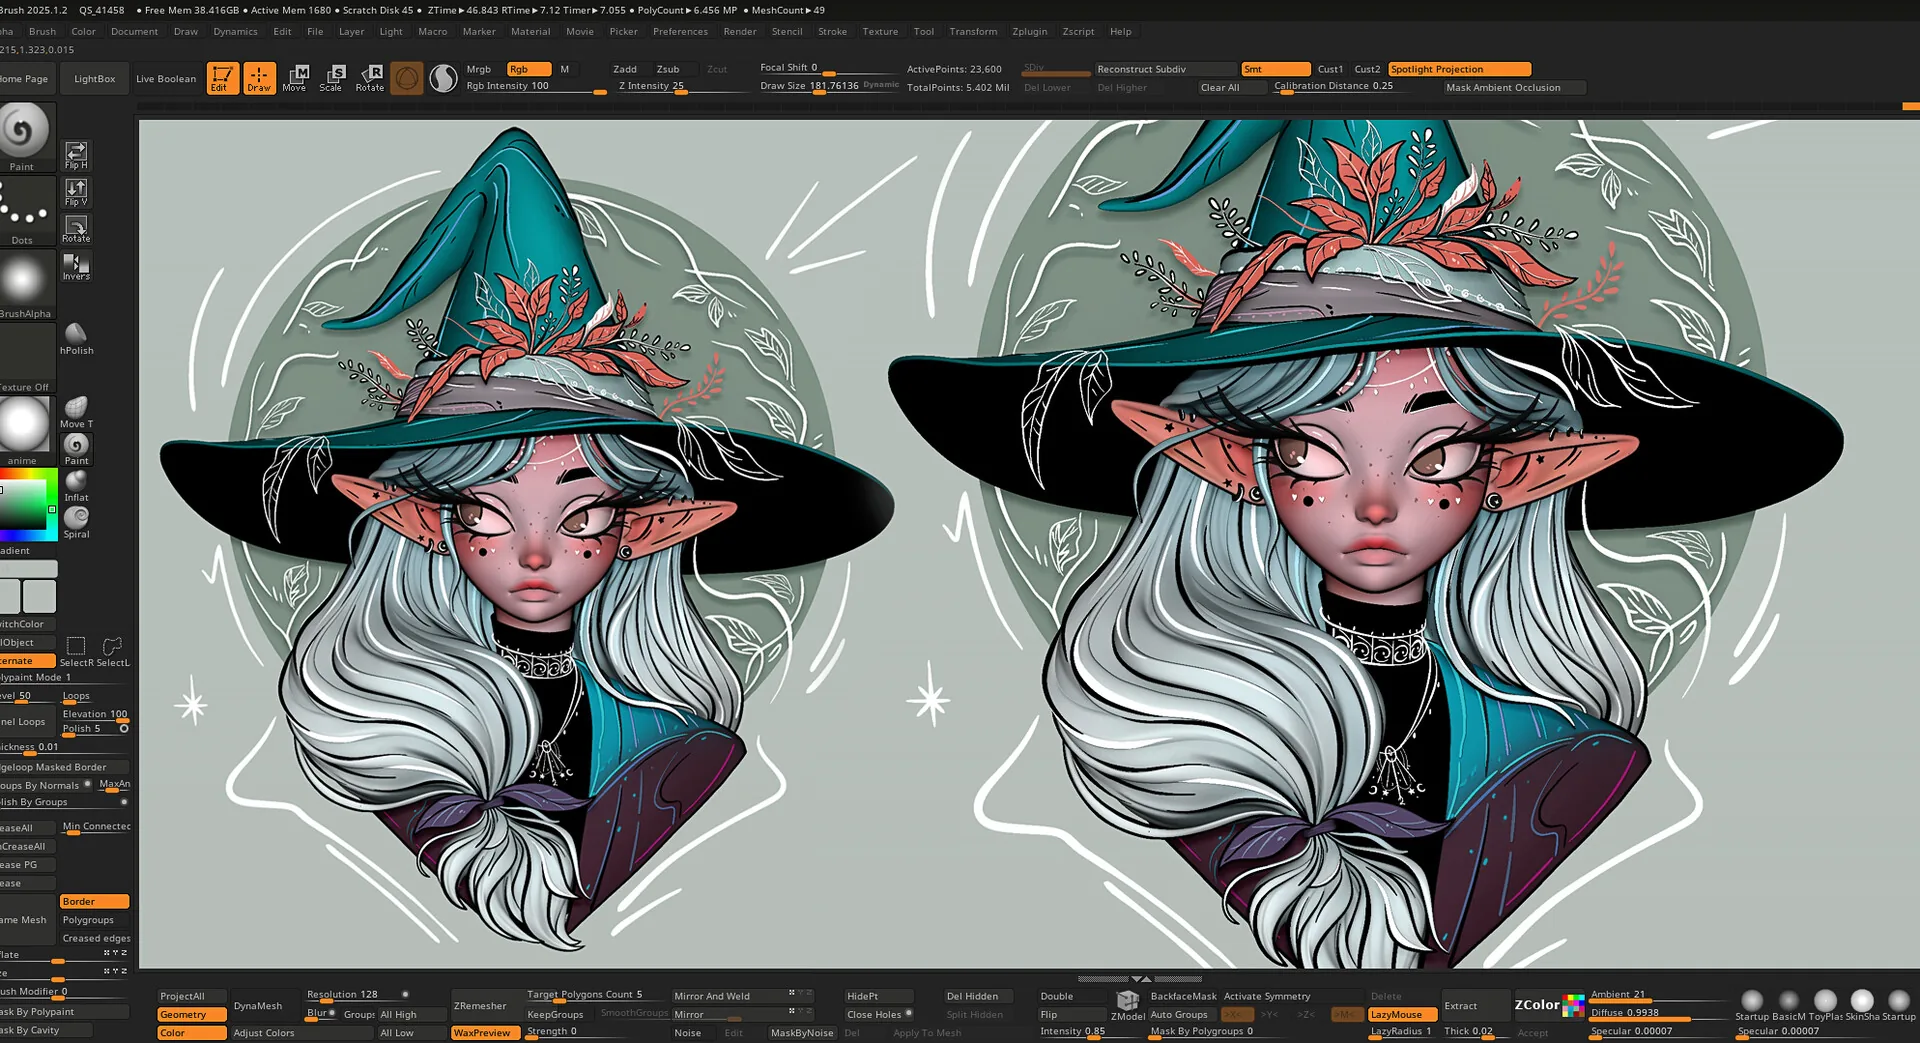
Task: Open the anime material thumbnail
Action: [x=24, y=431]
